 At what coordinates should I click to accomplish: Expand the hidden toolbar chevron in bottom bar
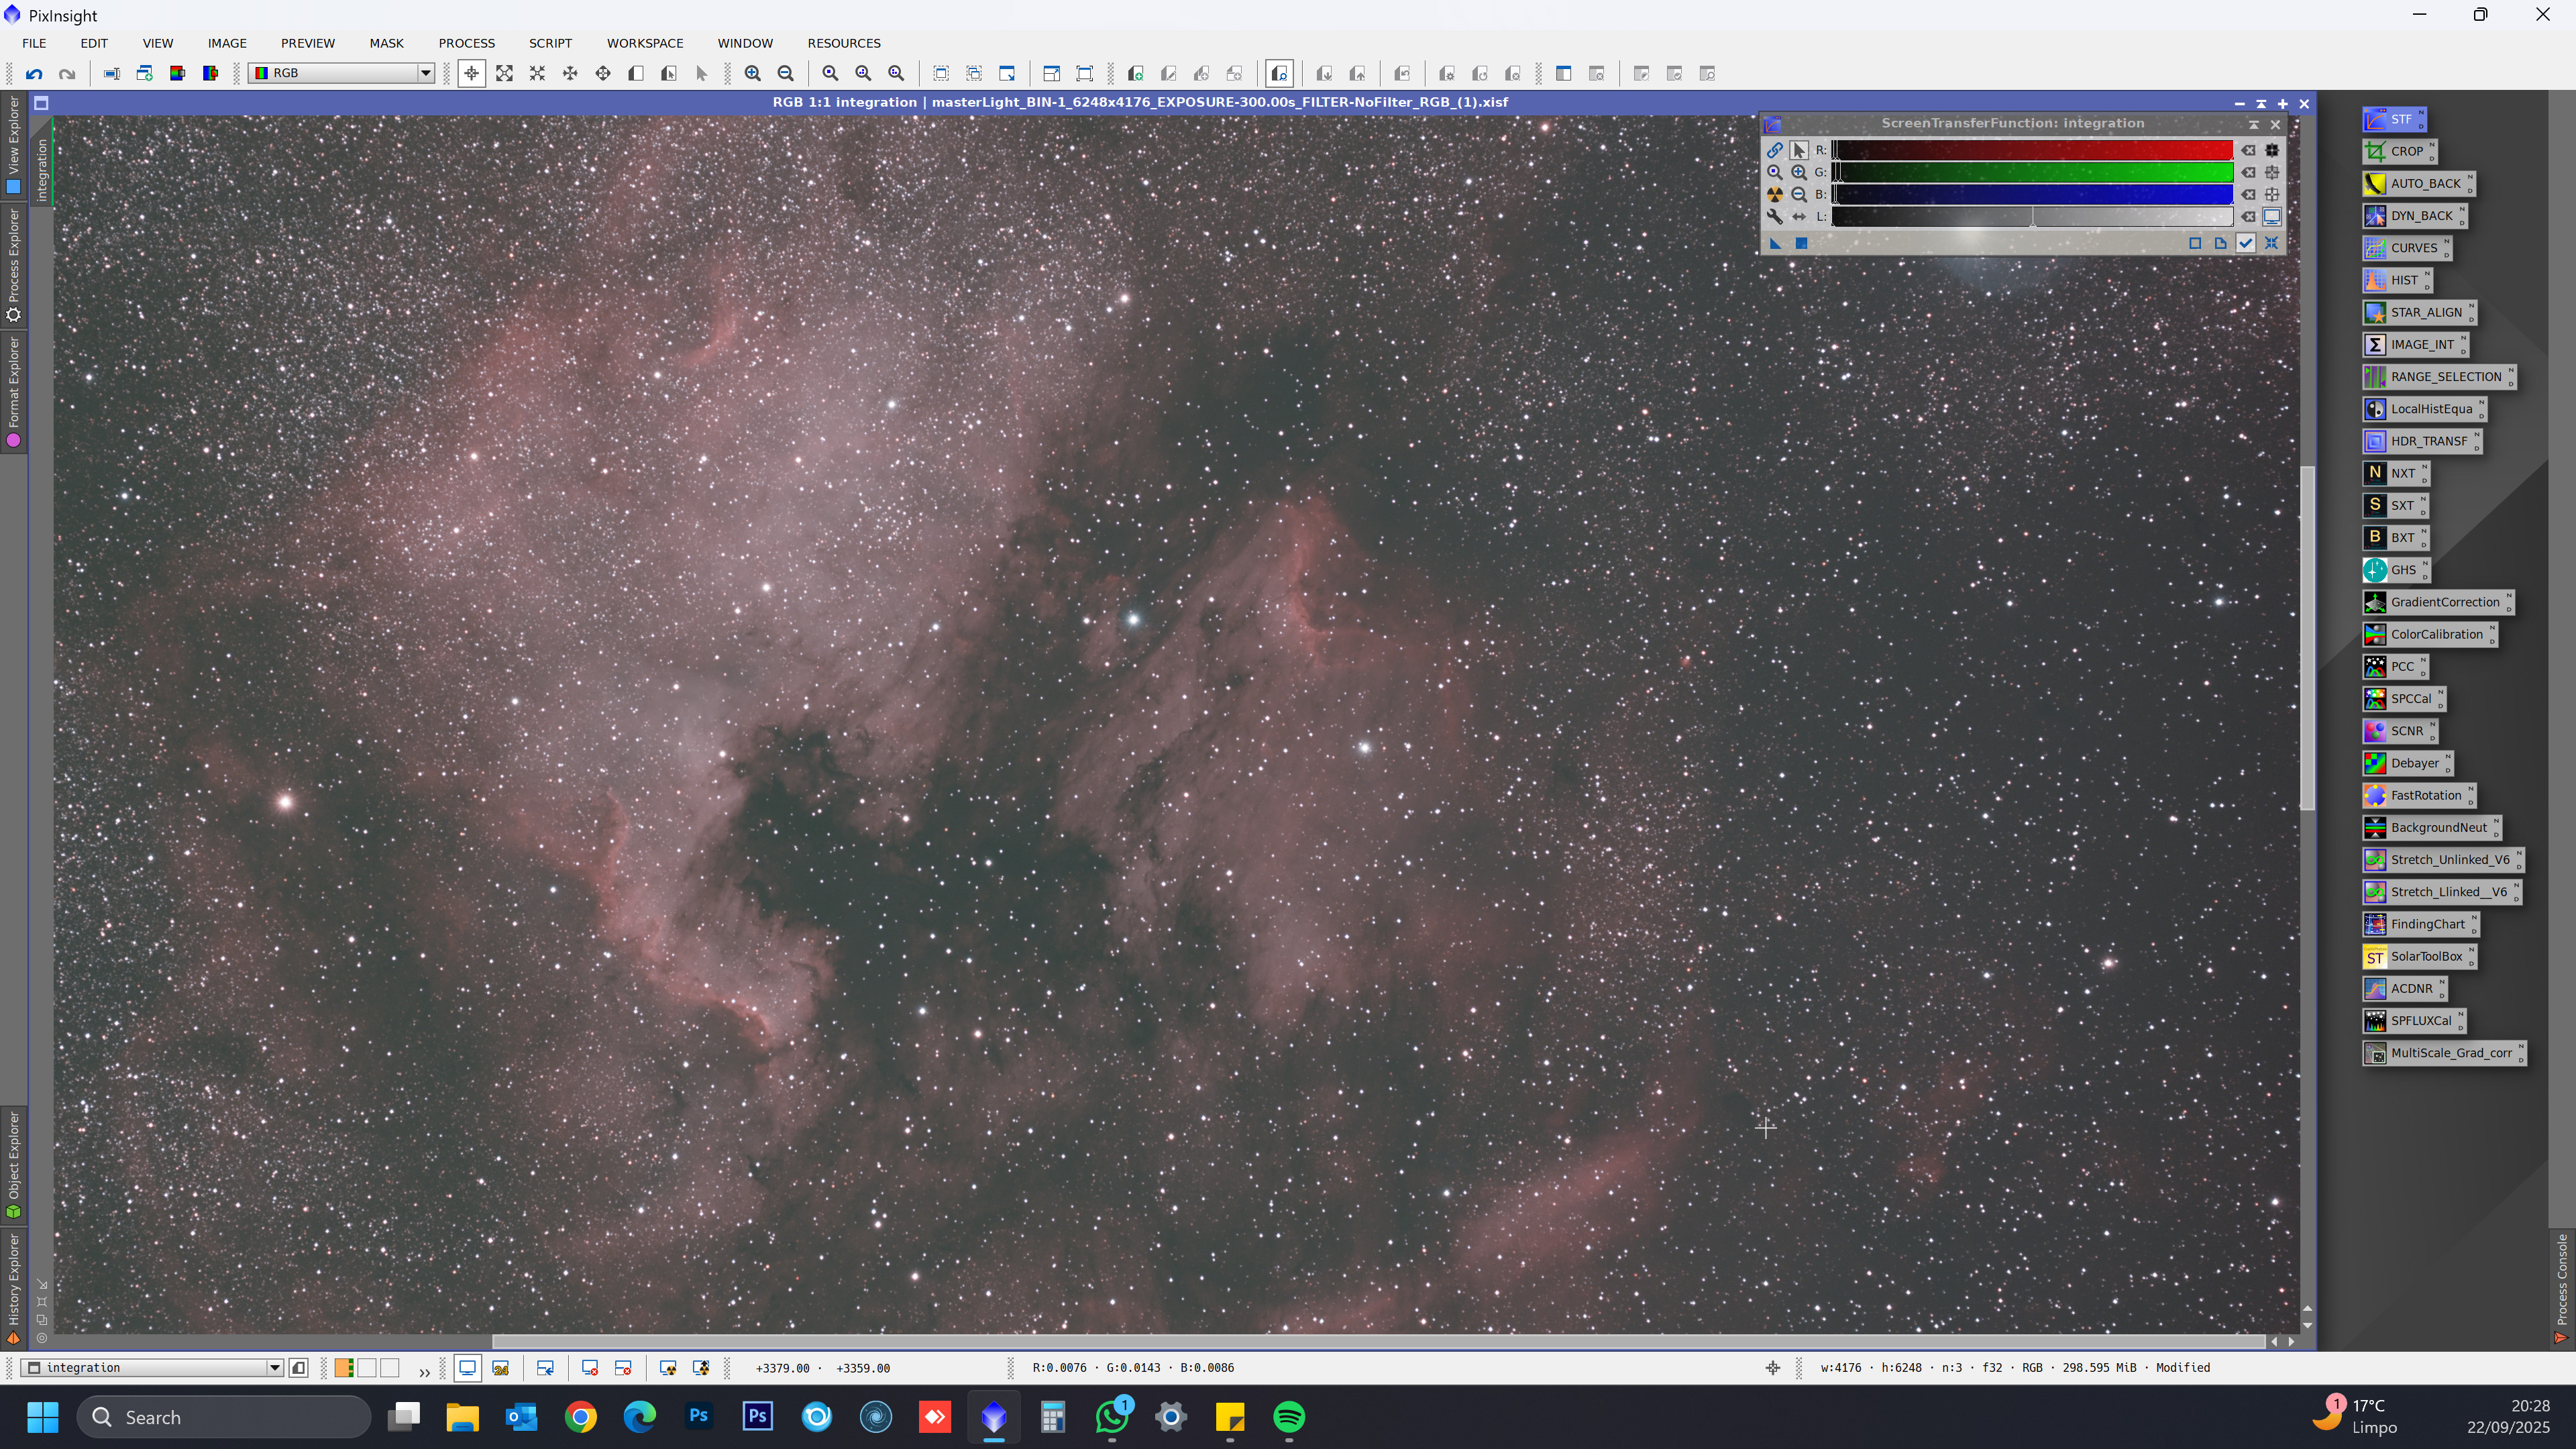coord(424,1371)
